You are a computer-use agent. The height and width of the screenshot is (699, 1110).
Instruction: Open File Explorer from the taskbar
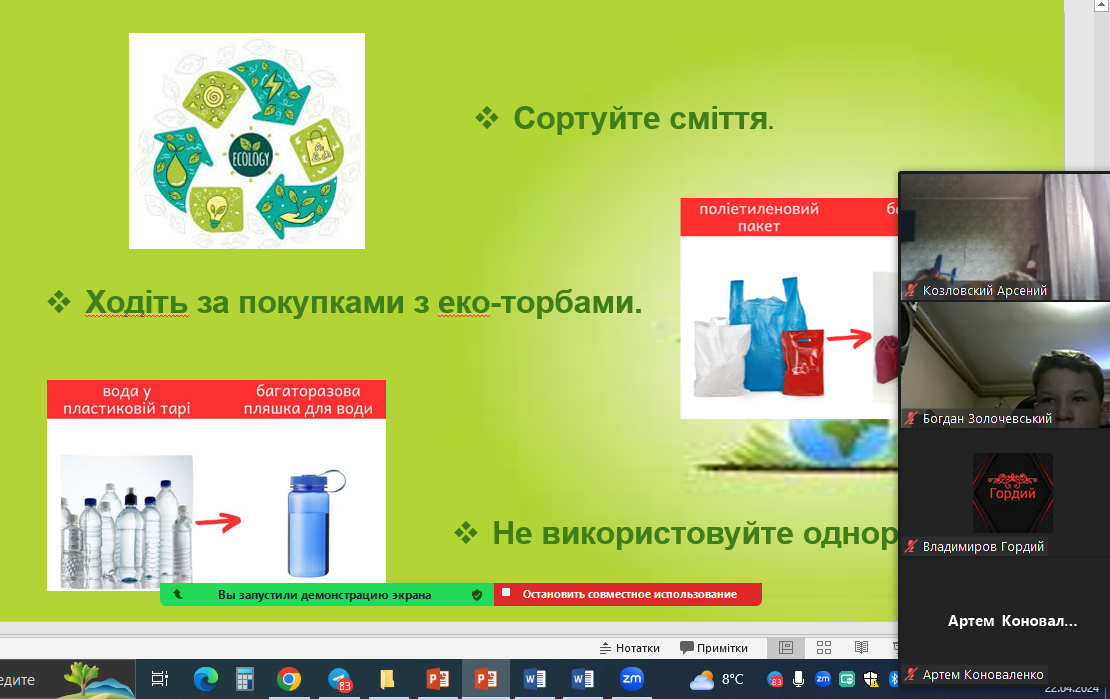387,679
